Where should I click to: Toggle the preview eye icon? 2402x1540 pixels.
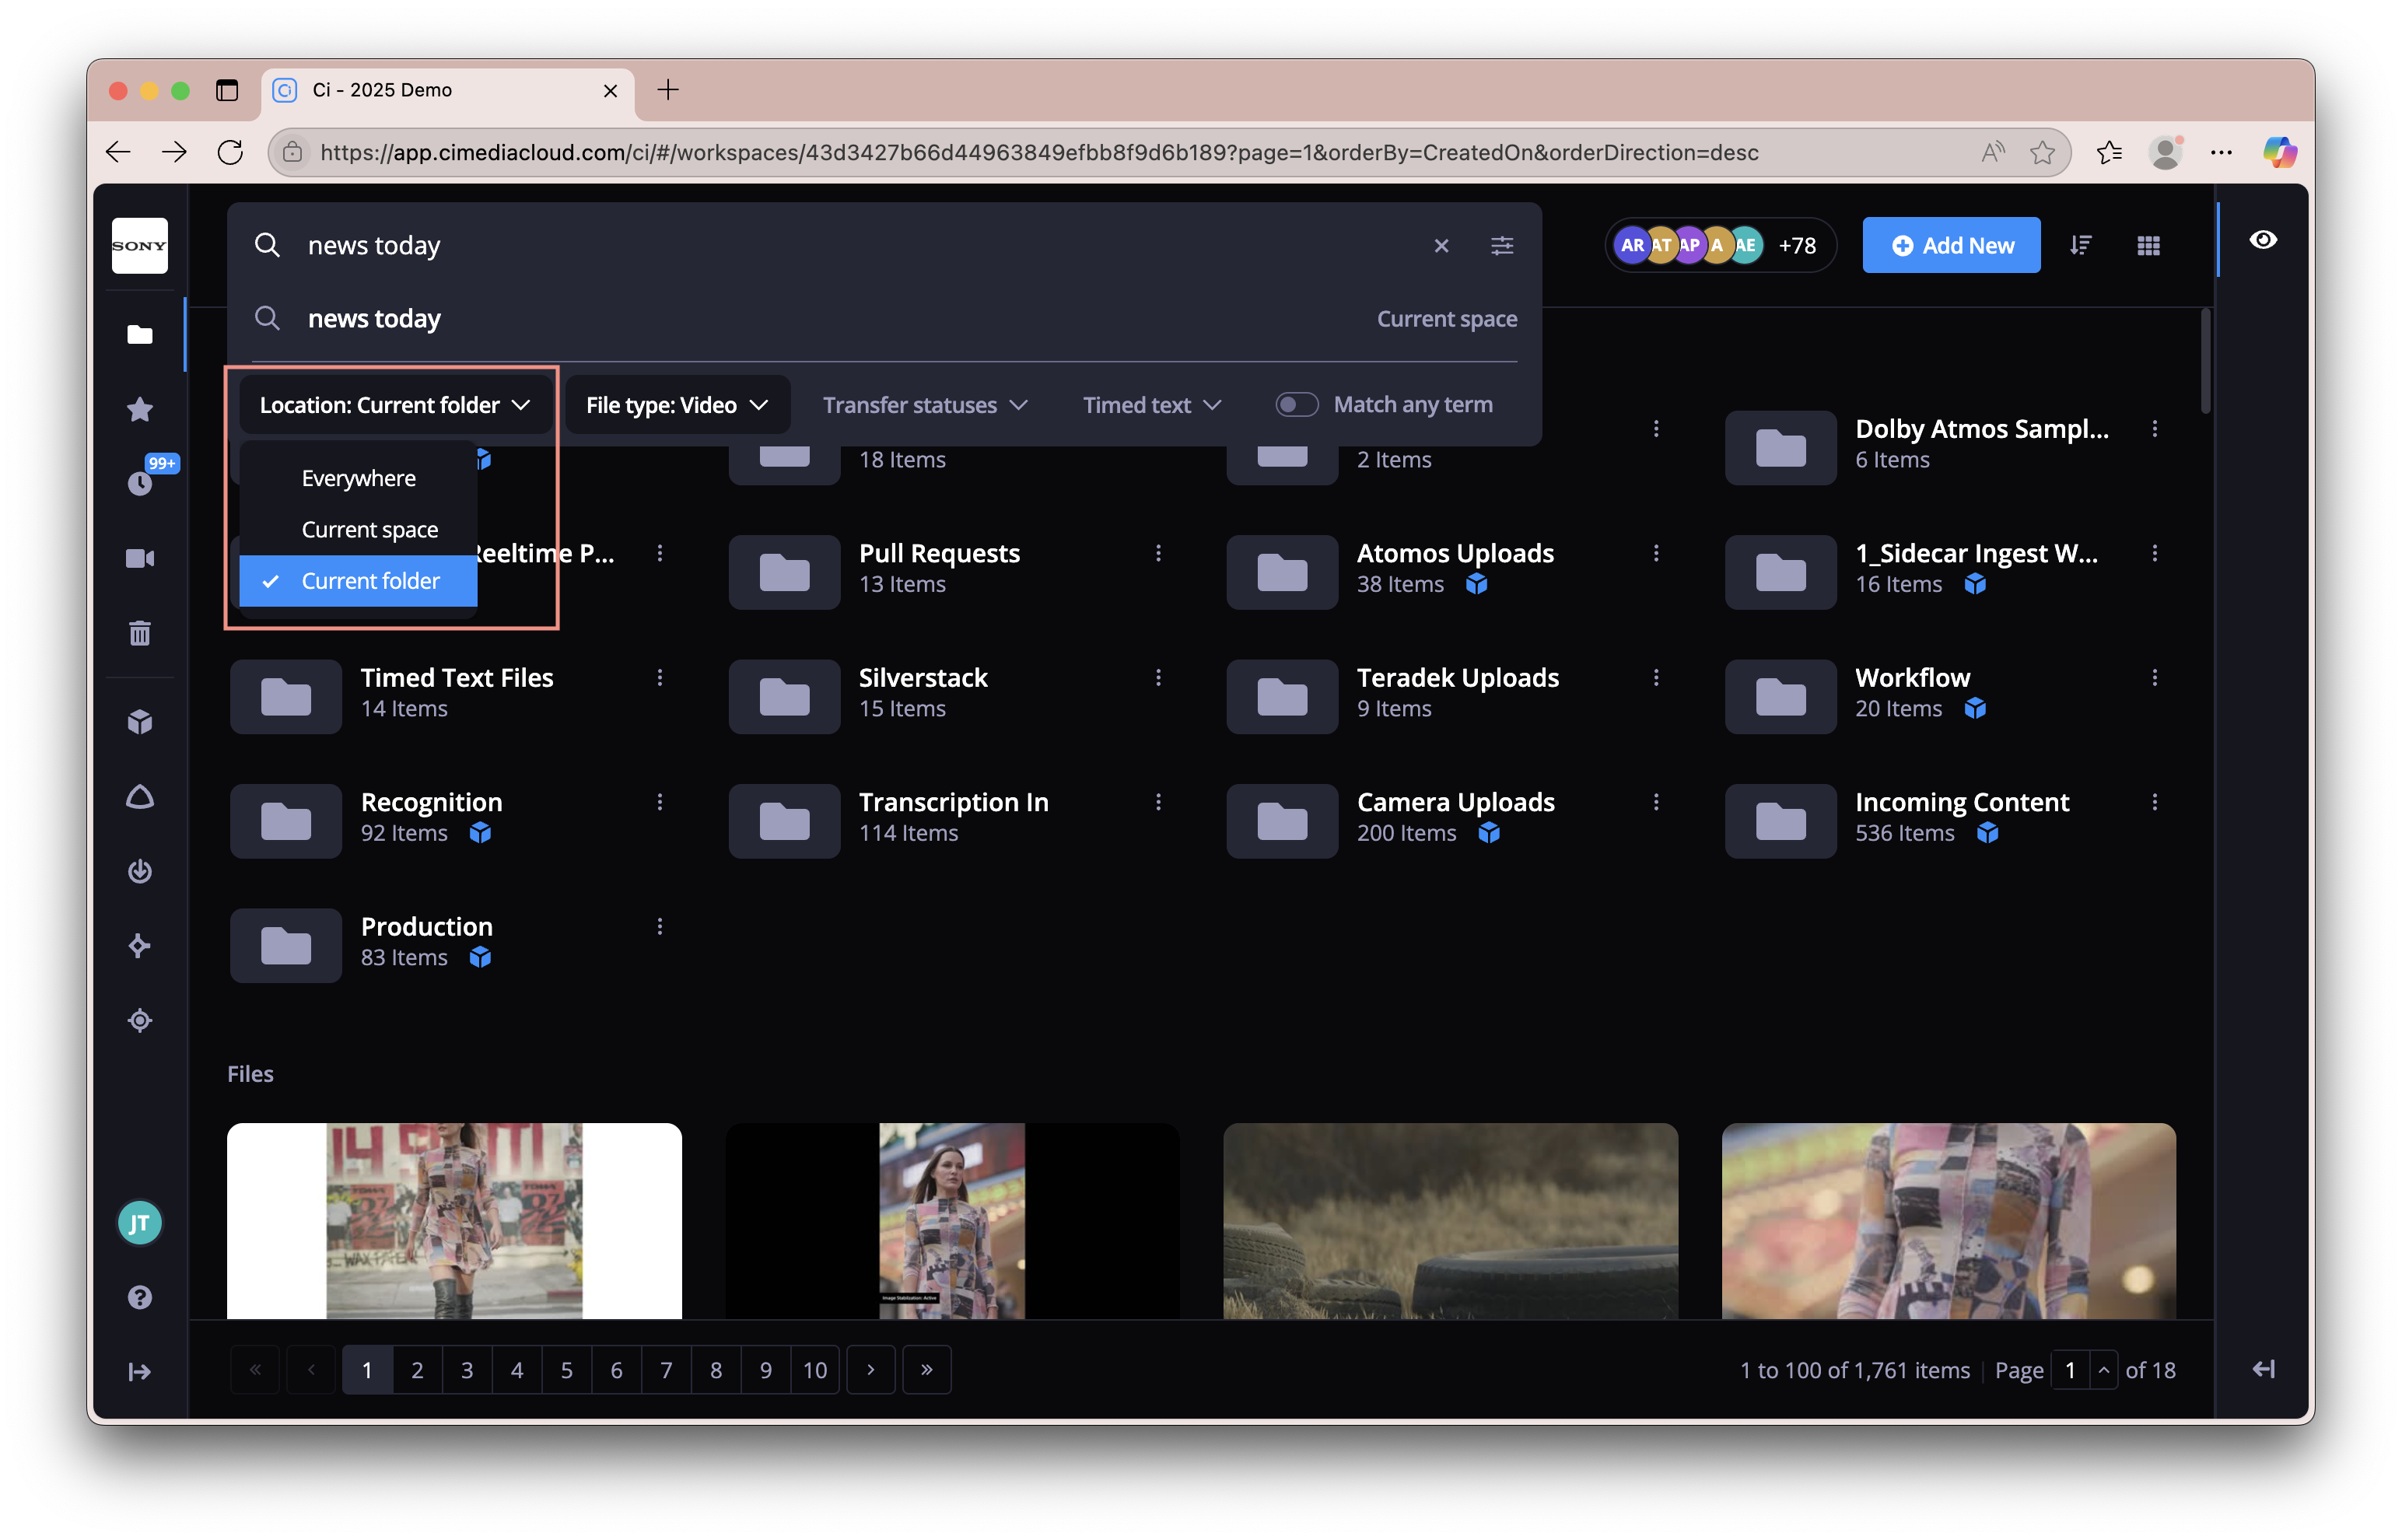[2263, 240]
